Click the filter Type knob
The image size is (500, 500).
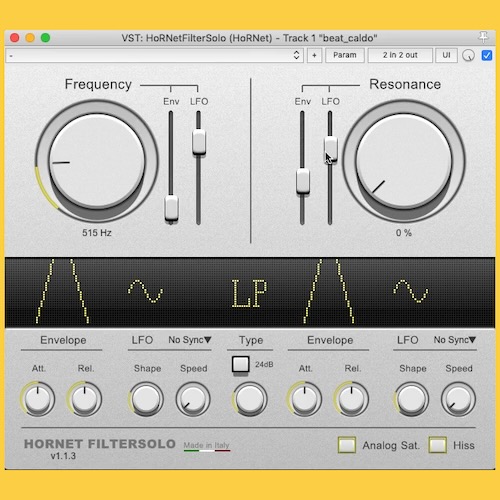250,399
